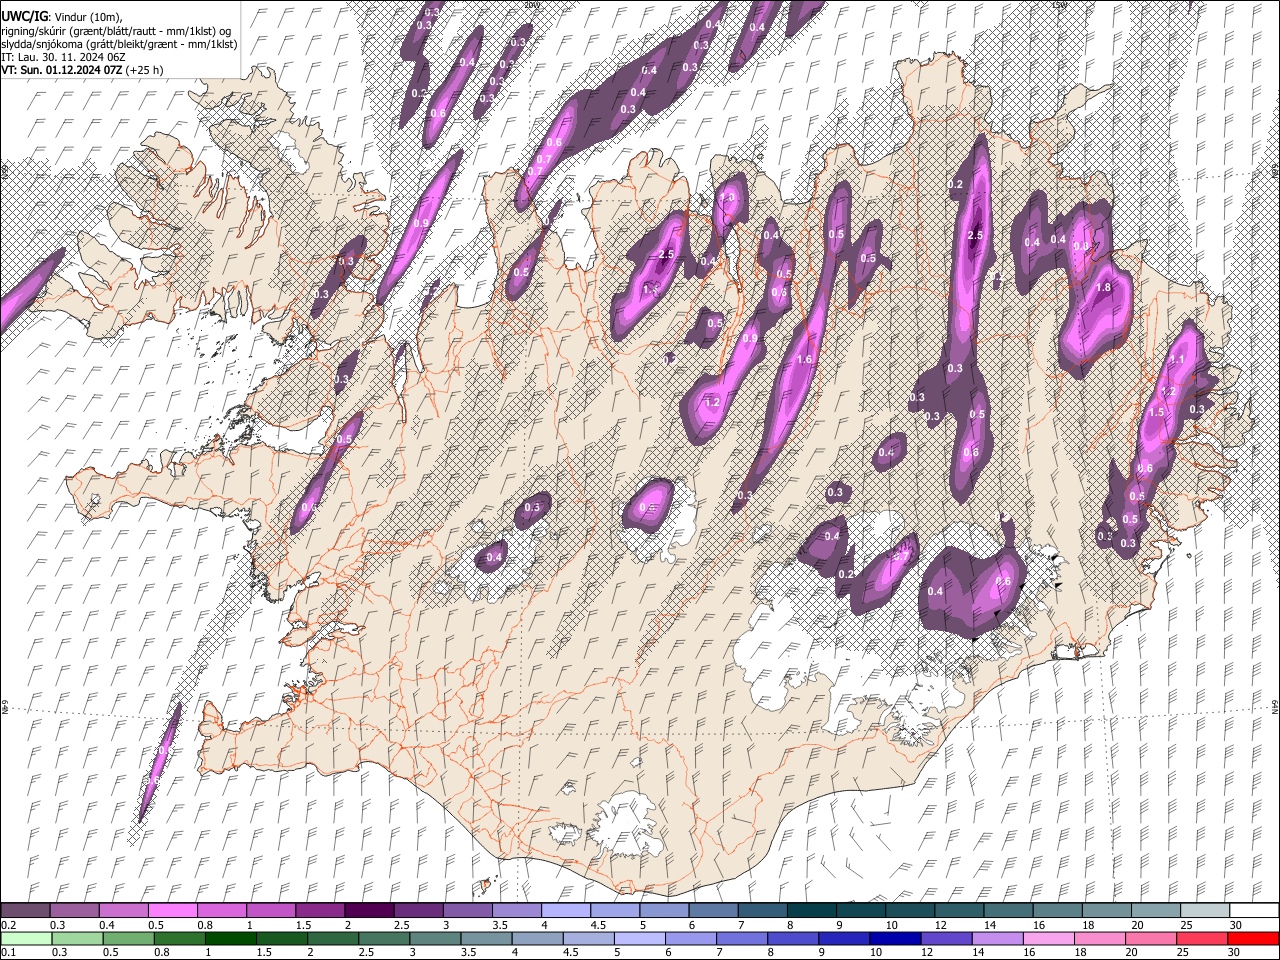The width and height of the screenshot is (1280, 960).
Task: Click the '1.1' snowfall value near east coast
Action: [1177, 360]
